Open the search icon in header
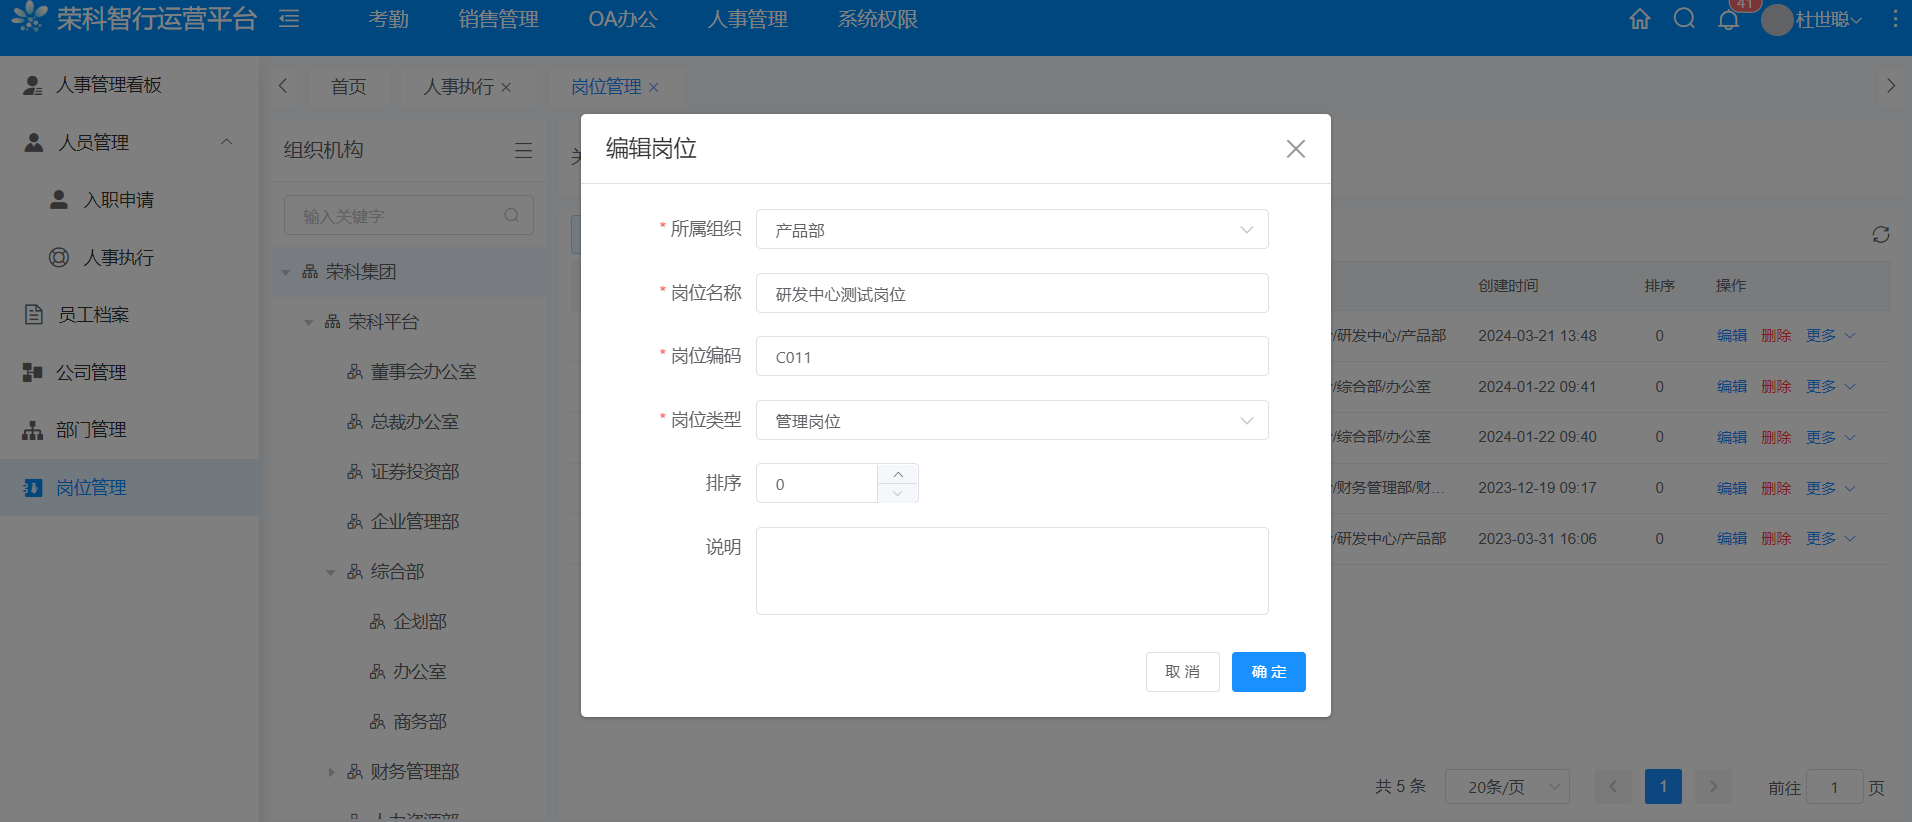Viewport: 1912px width, 822px height. click(x=1684, y=19)
